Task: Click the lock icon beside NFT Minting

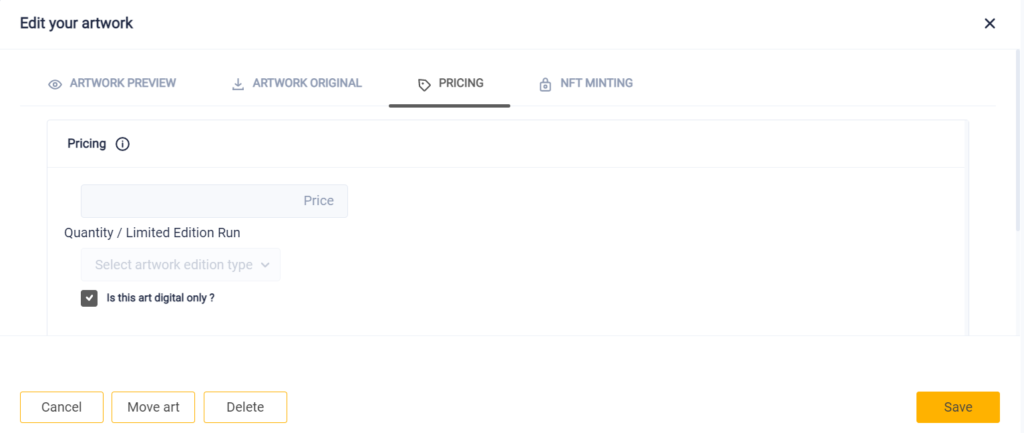Action: 545,85
